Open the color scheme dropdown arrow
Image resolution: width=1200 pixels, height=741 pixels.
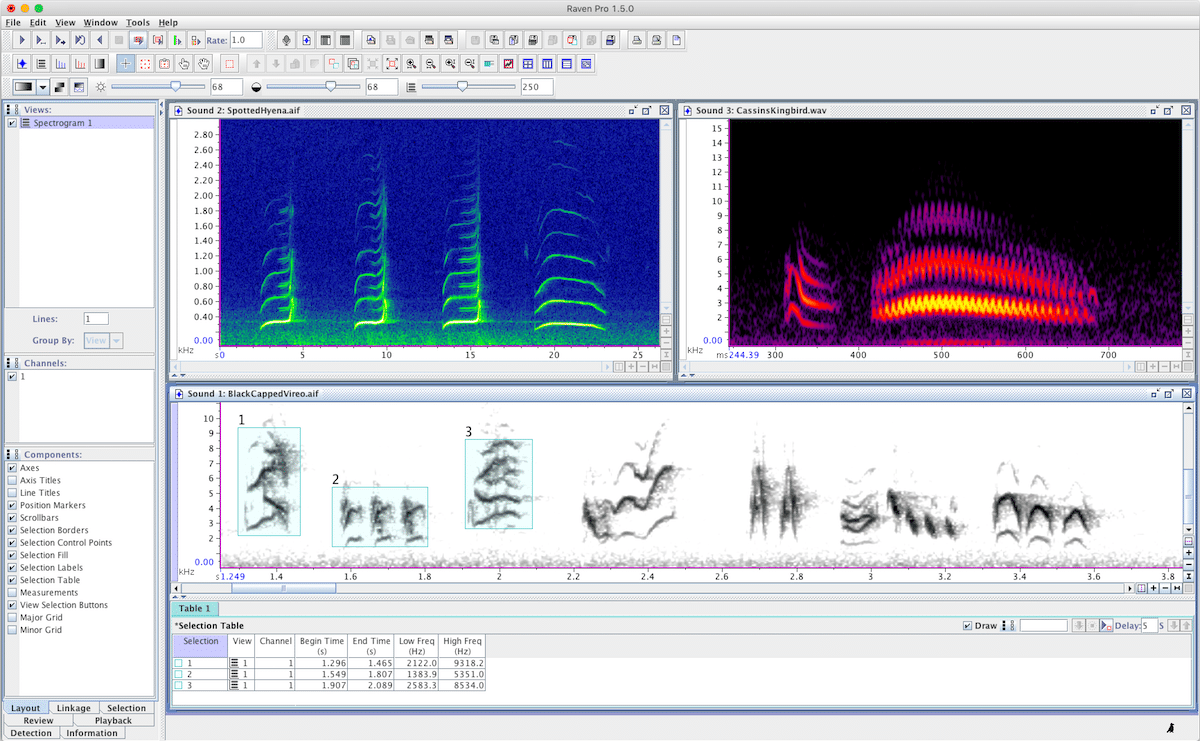[43, 87]
